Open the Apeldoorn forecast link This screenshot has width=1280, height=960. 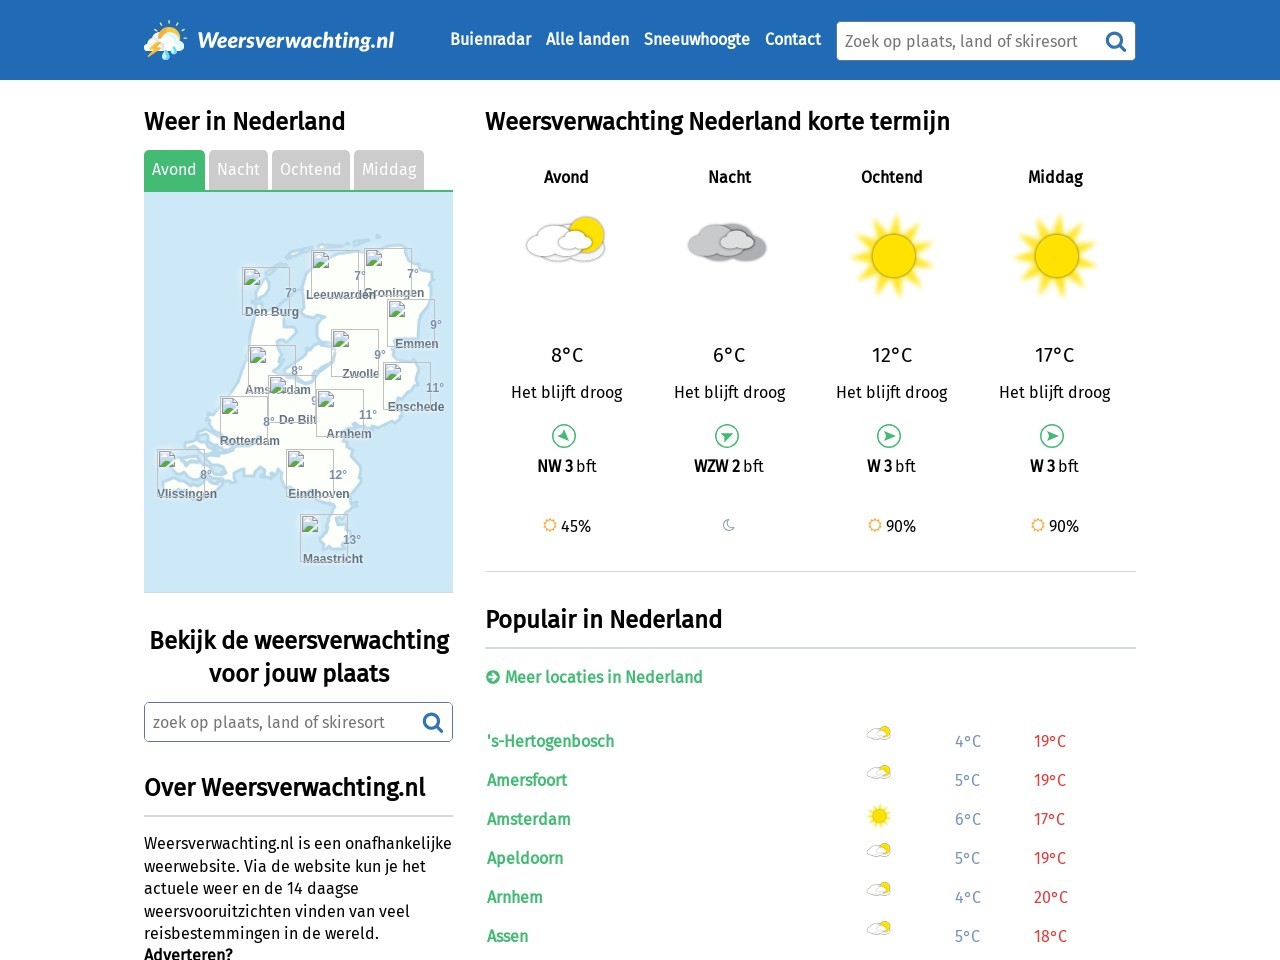click(525, 858)
